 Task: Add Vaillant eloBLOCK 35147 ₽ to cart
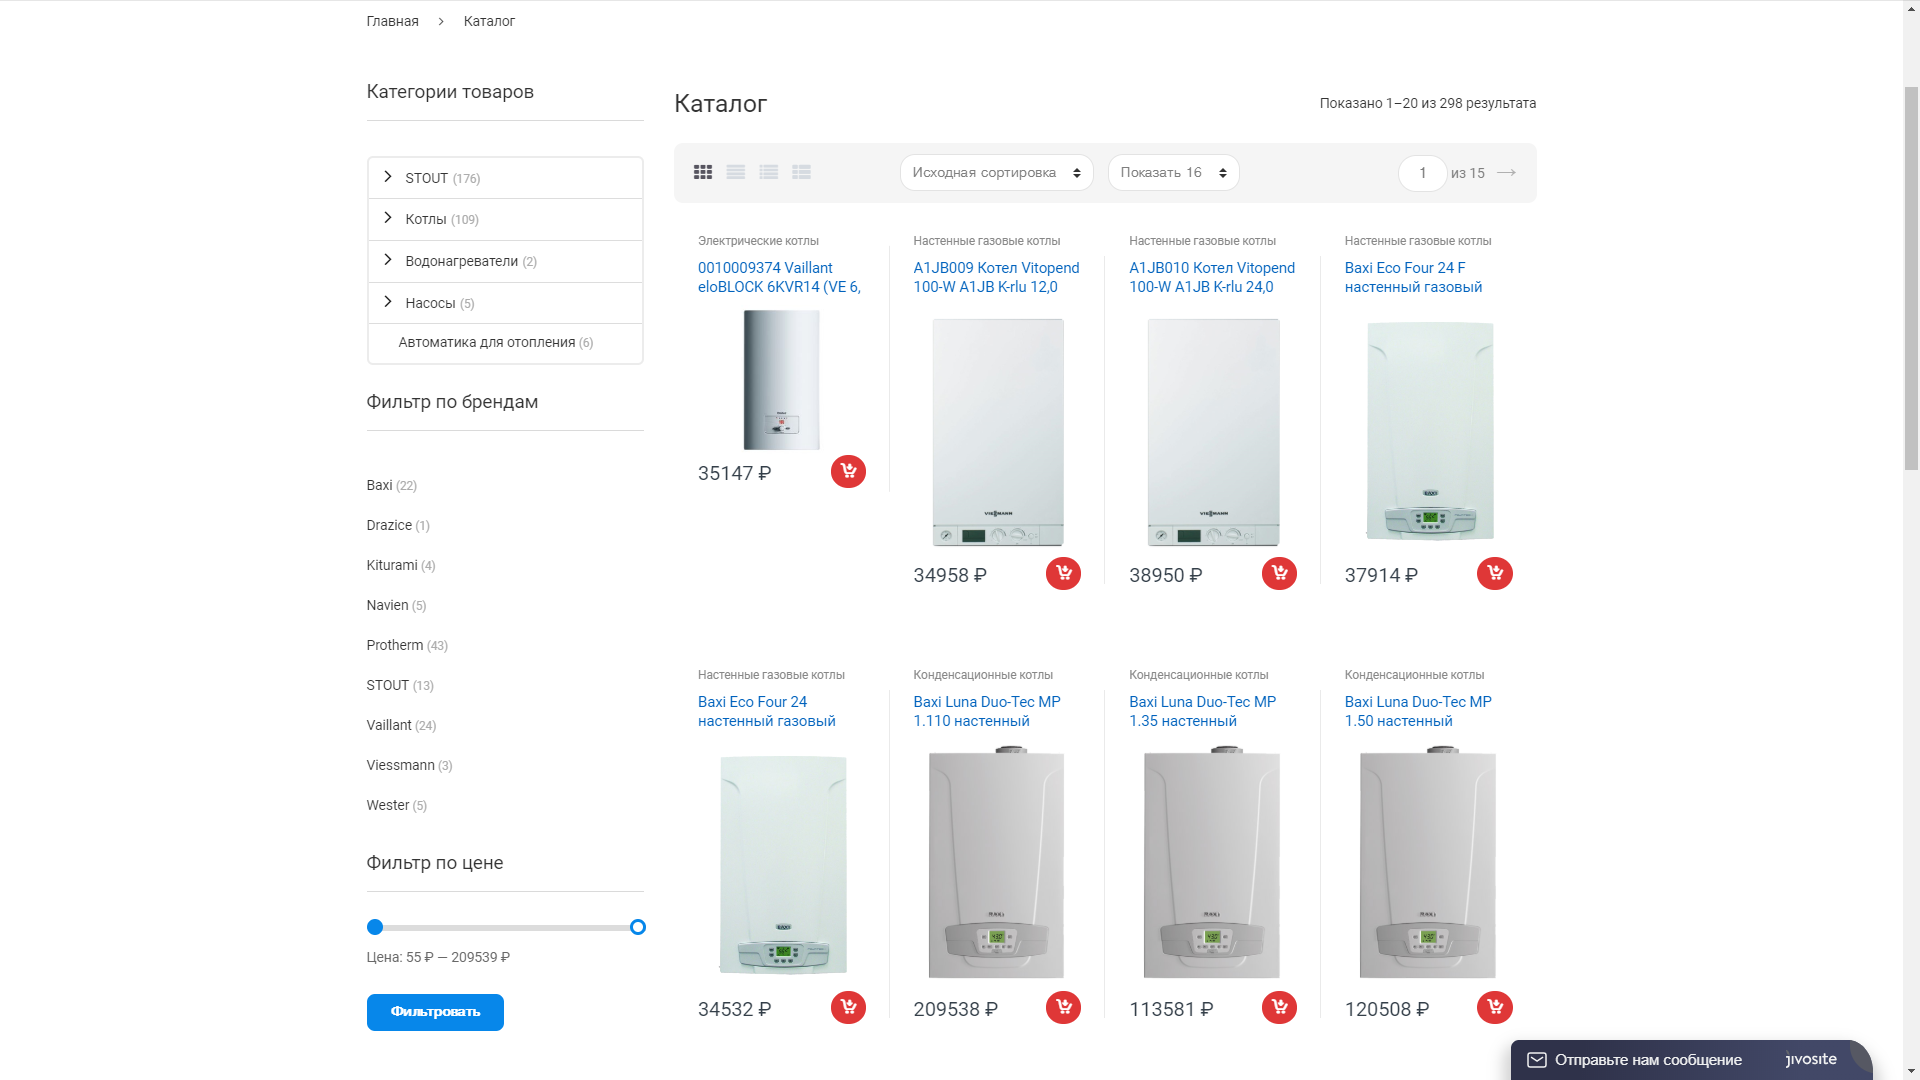[x=848, y=471]
